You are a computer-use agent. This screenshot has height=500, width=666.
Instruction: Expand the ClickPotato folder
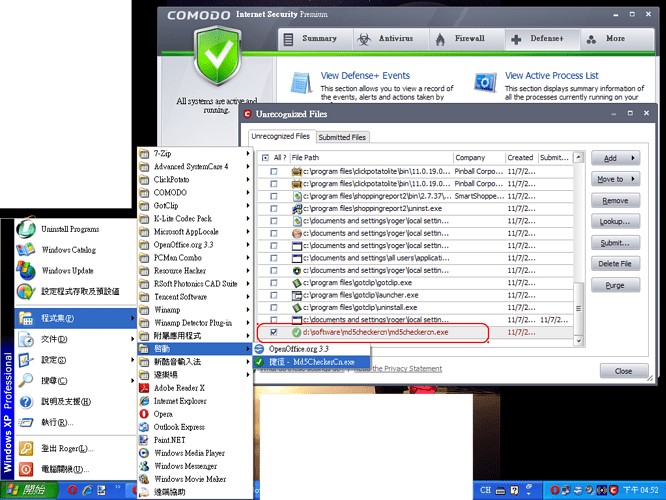tap(196, 180)
